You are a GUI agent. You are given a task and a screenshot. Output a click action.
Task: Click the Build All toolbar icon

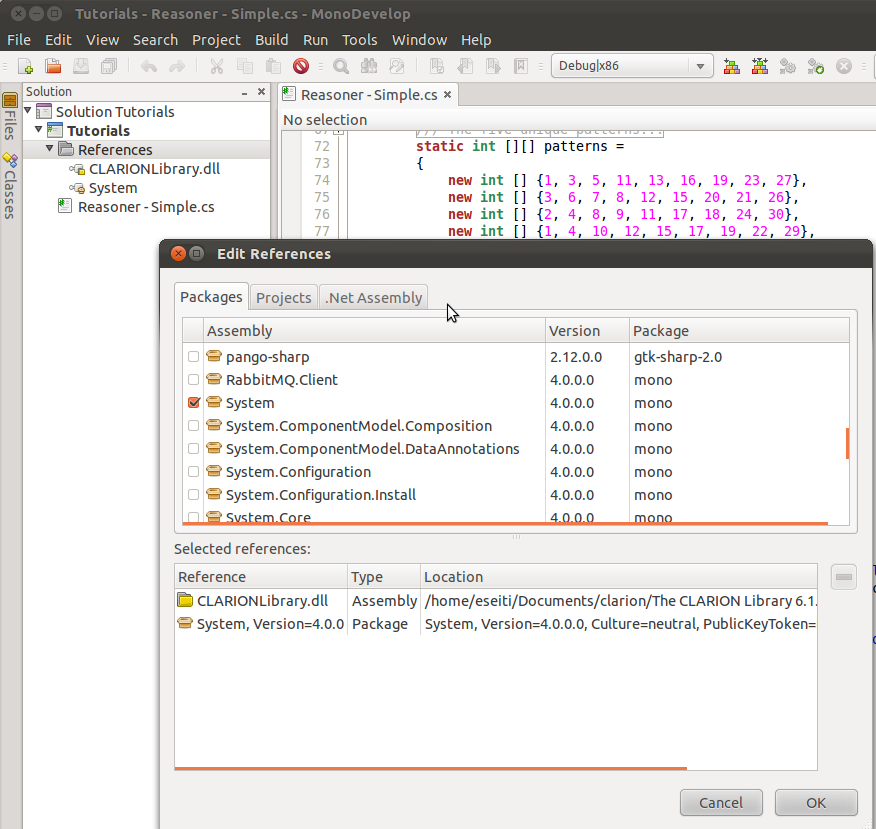732,67
